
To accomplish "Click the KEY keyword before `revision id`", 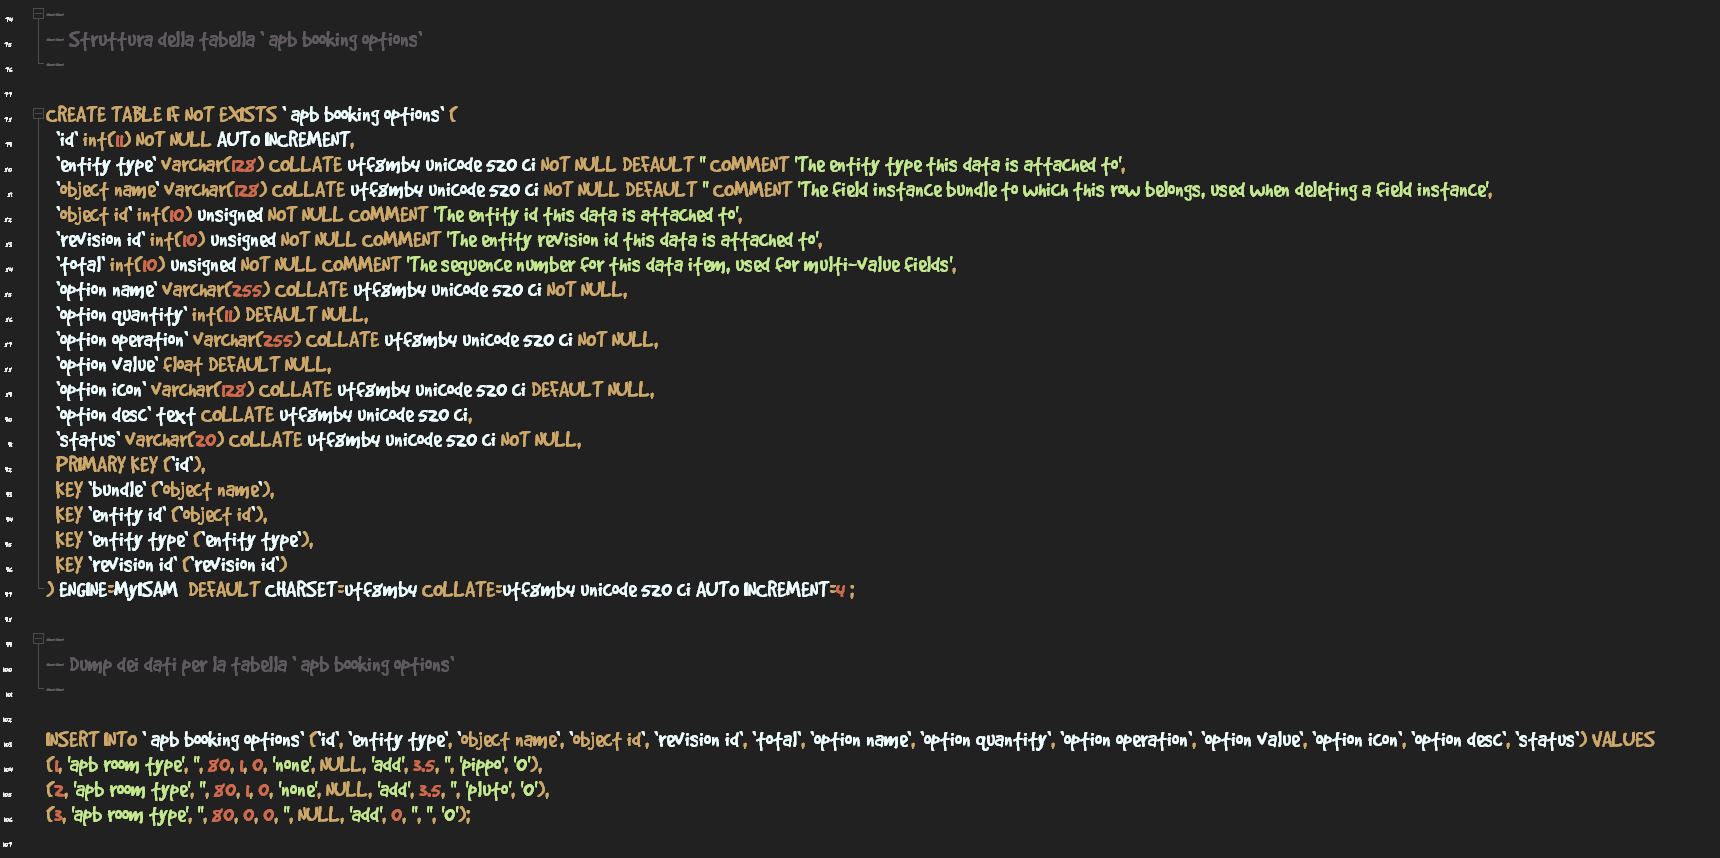I will 69,565.
